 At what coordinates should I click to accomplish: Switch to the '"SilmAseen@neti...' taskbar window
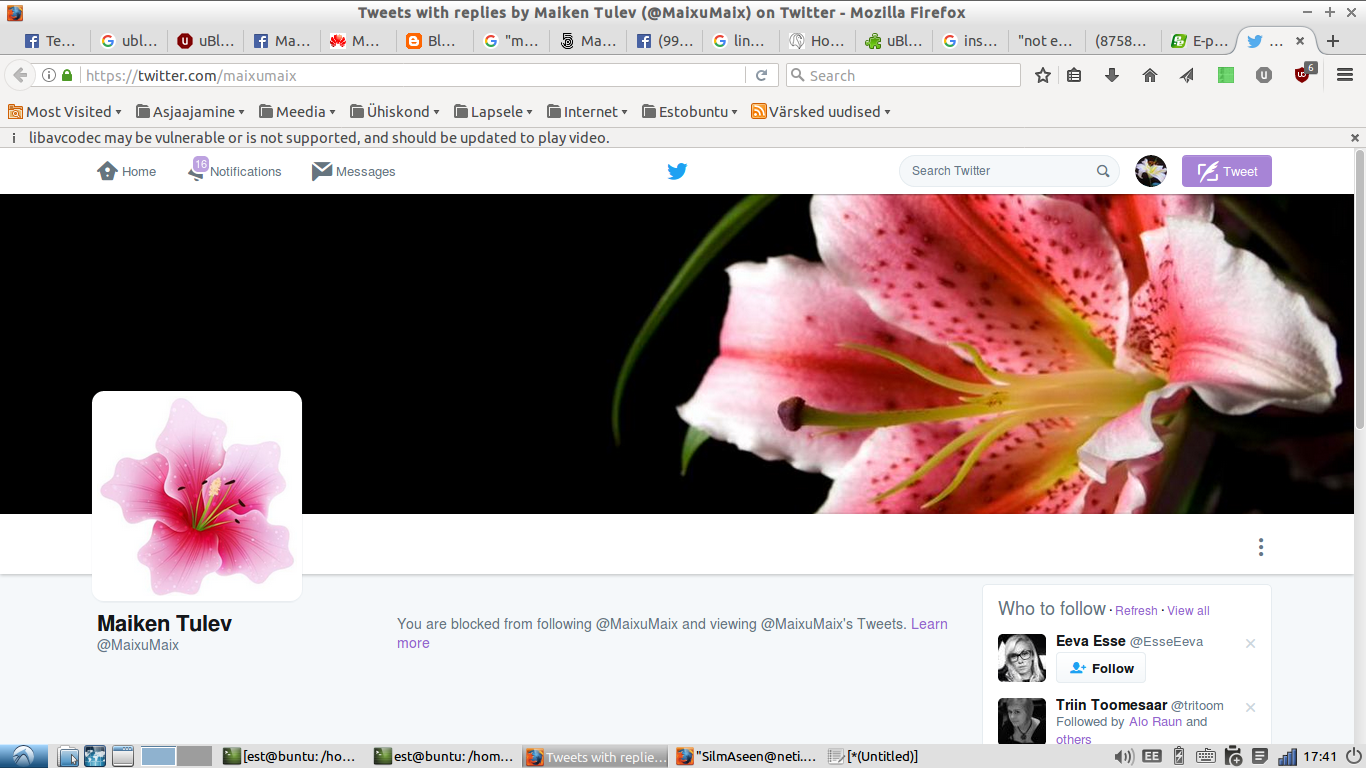coord(747,757)
